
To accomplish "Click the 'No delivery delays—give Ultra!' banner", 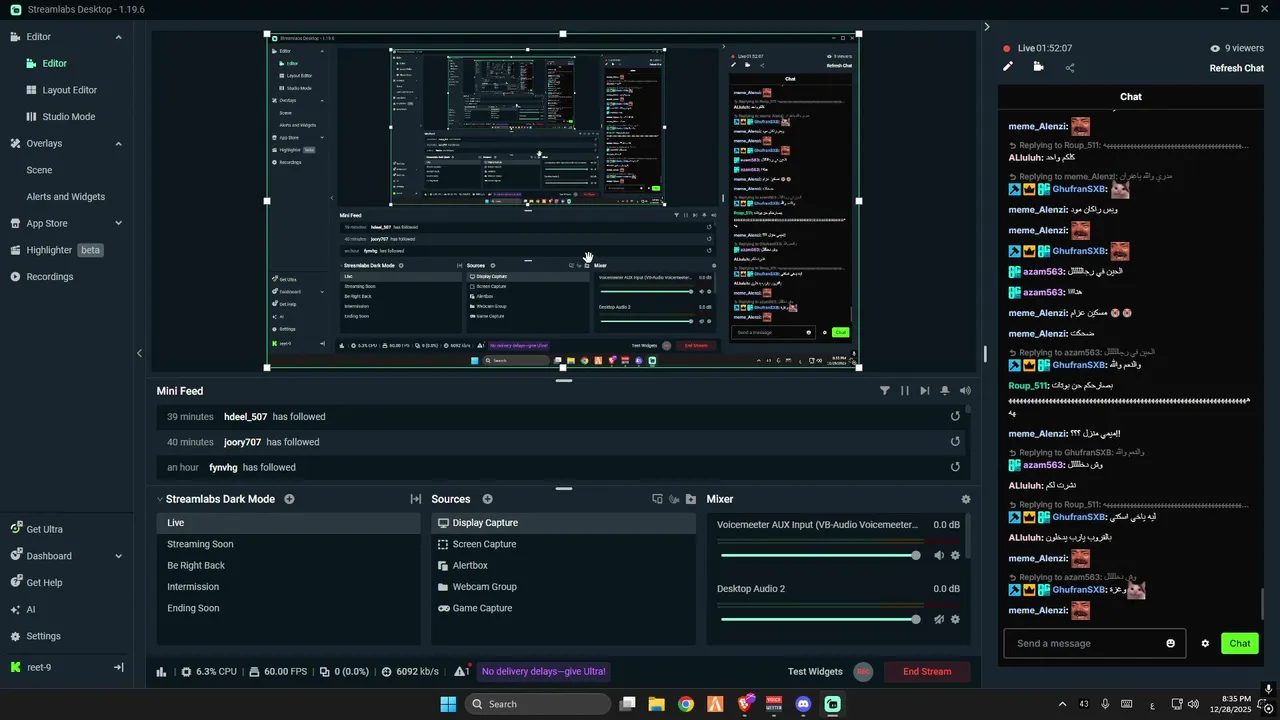I will 544,672.
